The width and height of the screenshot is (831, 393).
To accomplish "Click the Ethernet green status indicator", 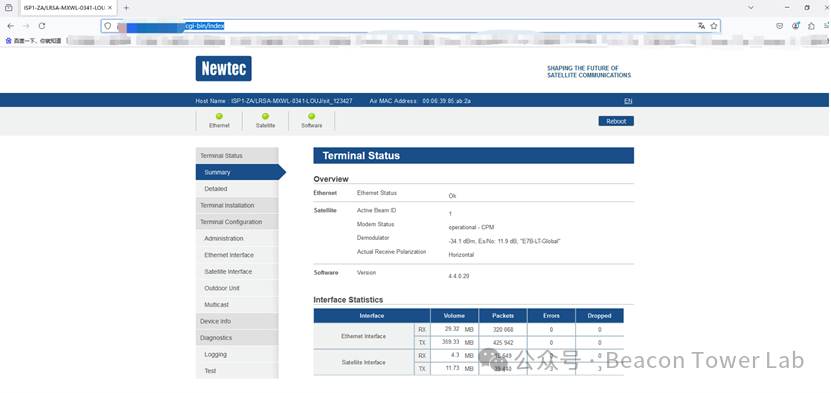I will (x=219, y=117).
